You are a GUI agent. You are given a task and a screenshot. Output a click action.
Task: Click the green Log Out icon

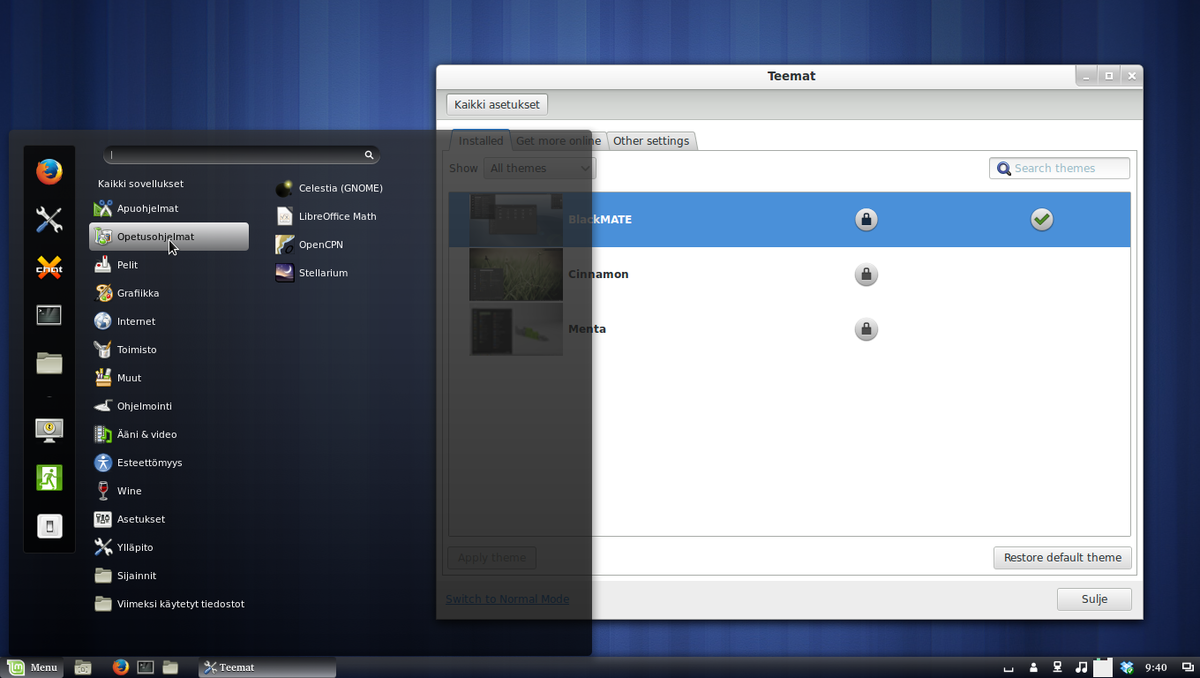(x=49, y=477)
